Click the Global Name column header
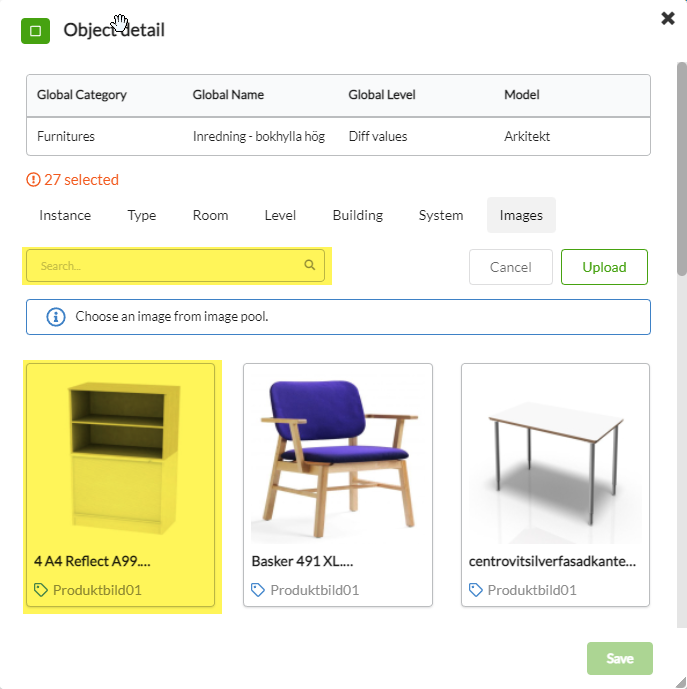The image size is (687, 689). (228, 94)
